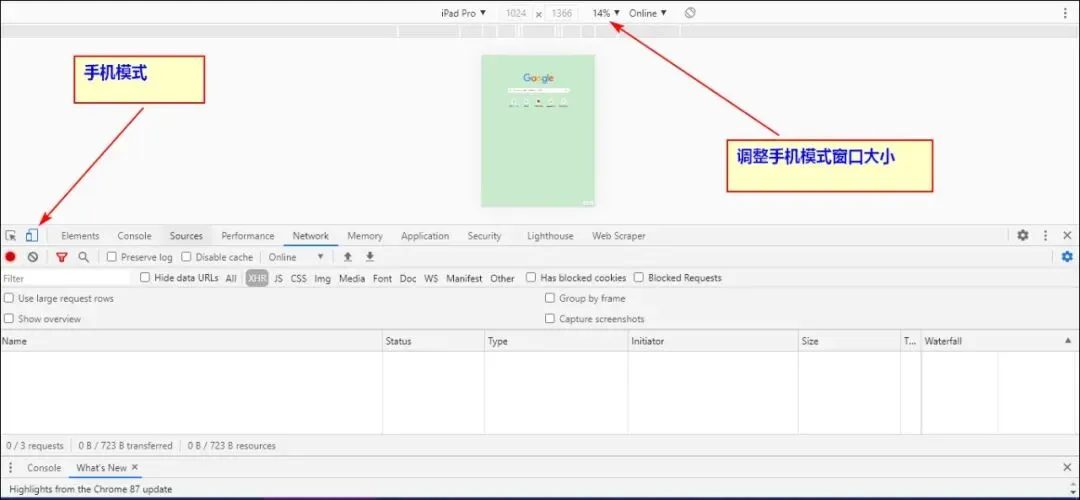
Task: Switch to the Web Scraper tab
Action: tap(619, 236)
